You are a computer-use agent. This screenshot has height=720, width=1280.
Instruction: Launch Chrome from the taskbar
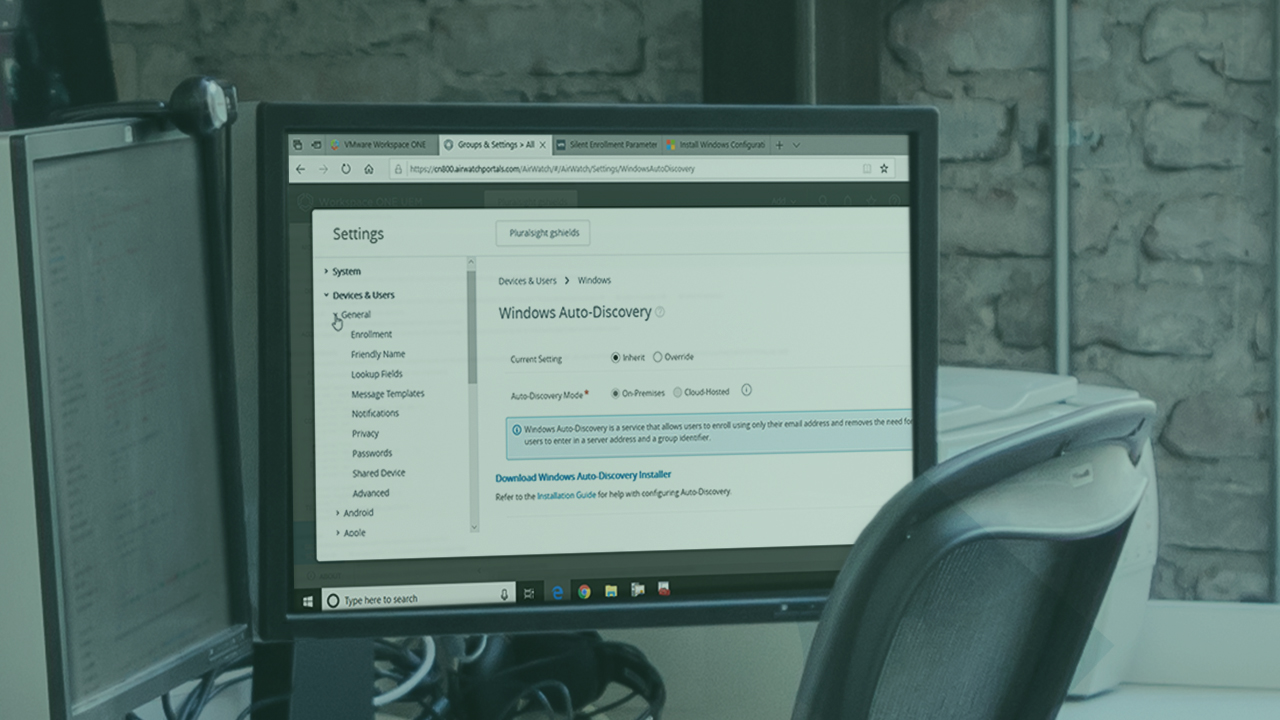pyautogui.click(x=584, y=591)
